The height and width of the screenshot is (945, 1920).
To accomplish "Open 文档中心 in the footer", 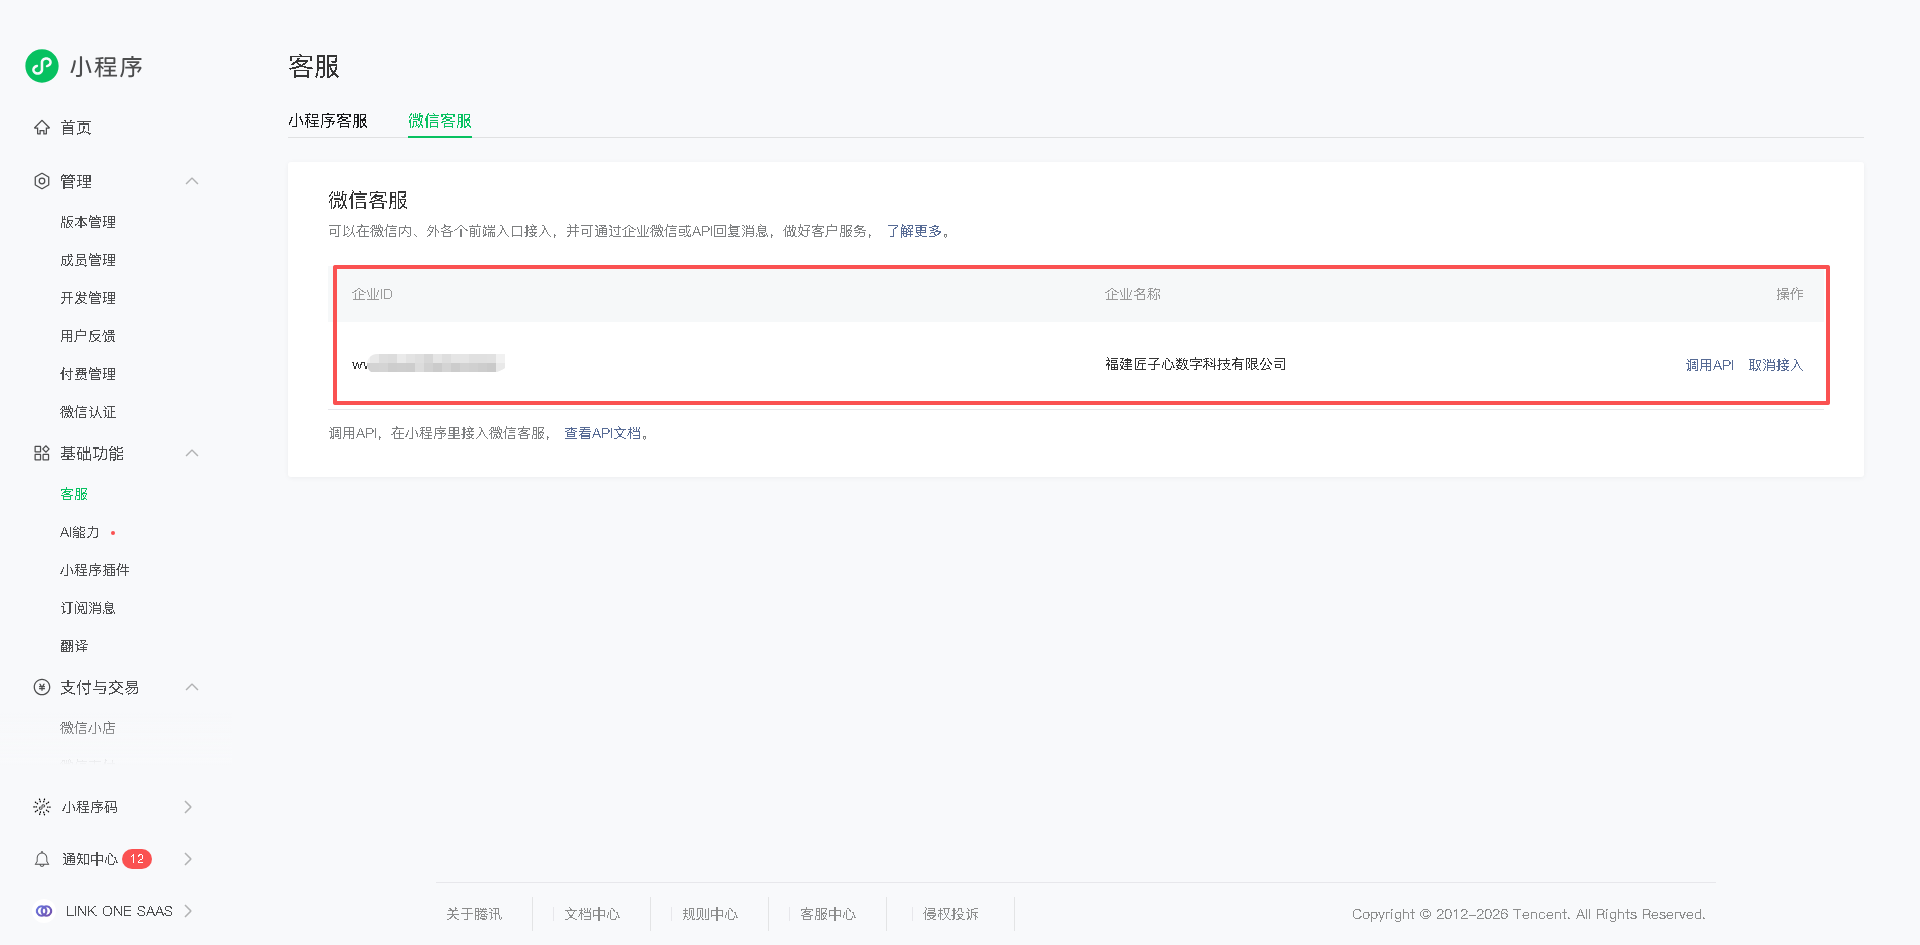I will (x=592, y=914).
